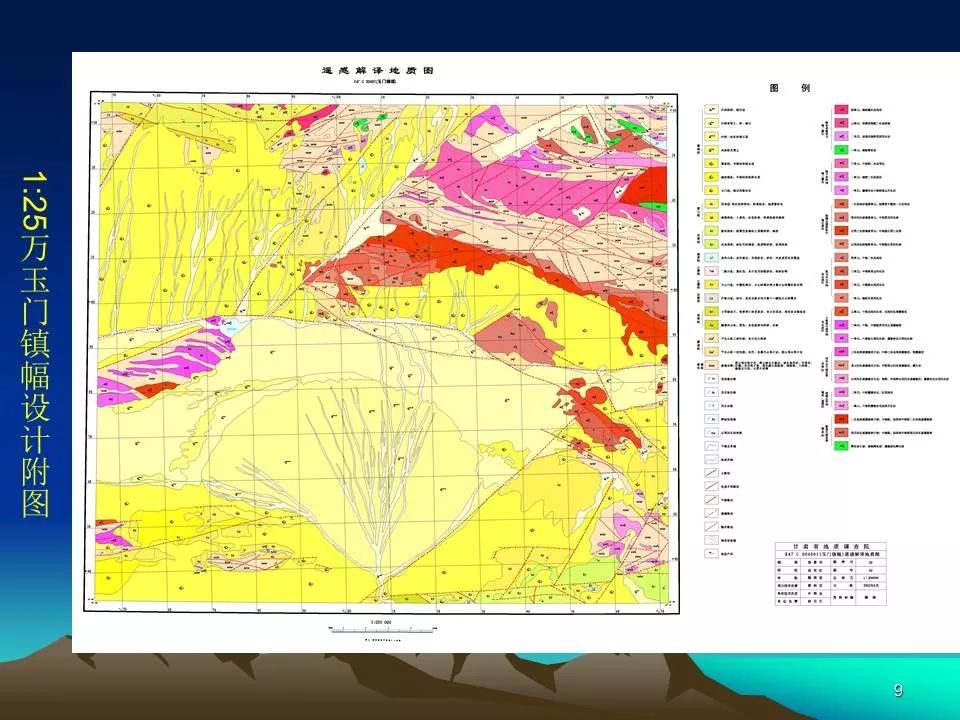Select title block header 甘肃省地质调查院
This screenshot has width=960, height=720.
pos(831,546)
